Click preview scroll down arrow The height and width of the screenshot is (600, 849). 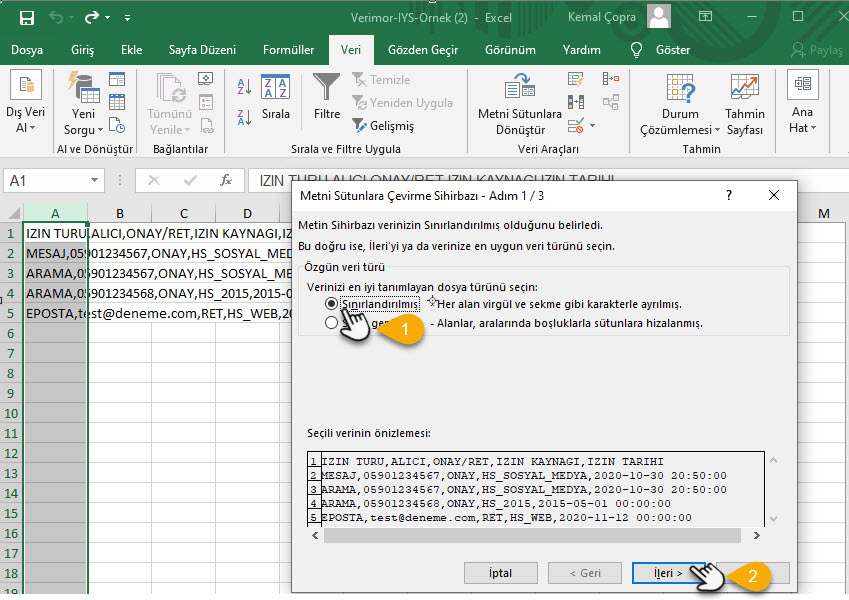pos(773,518)
